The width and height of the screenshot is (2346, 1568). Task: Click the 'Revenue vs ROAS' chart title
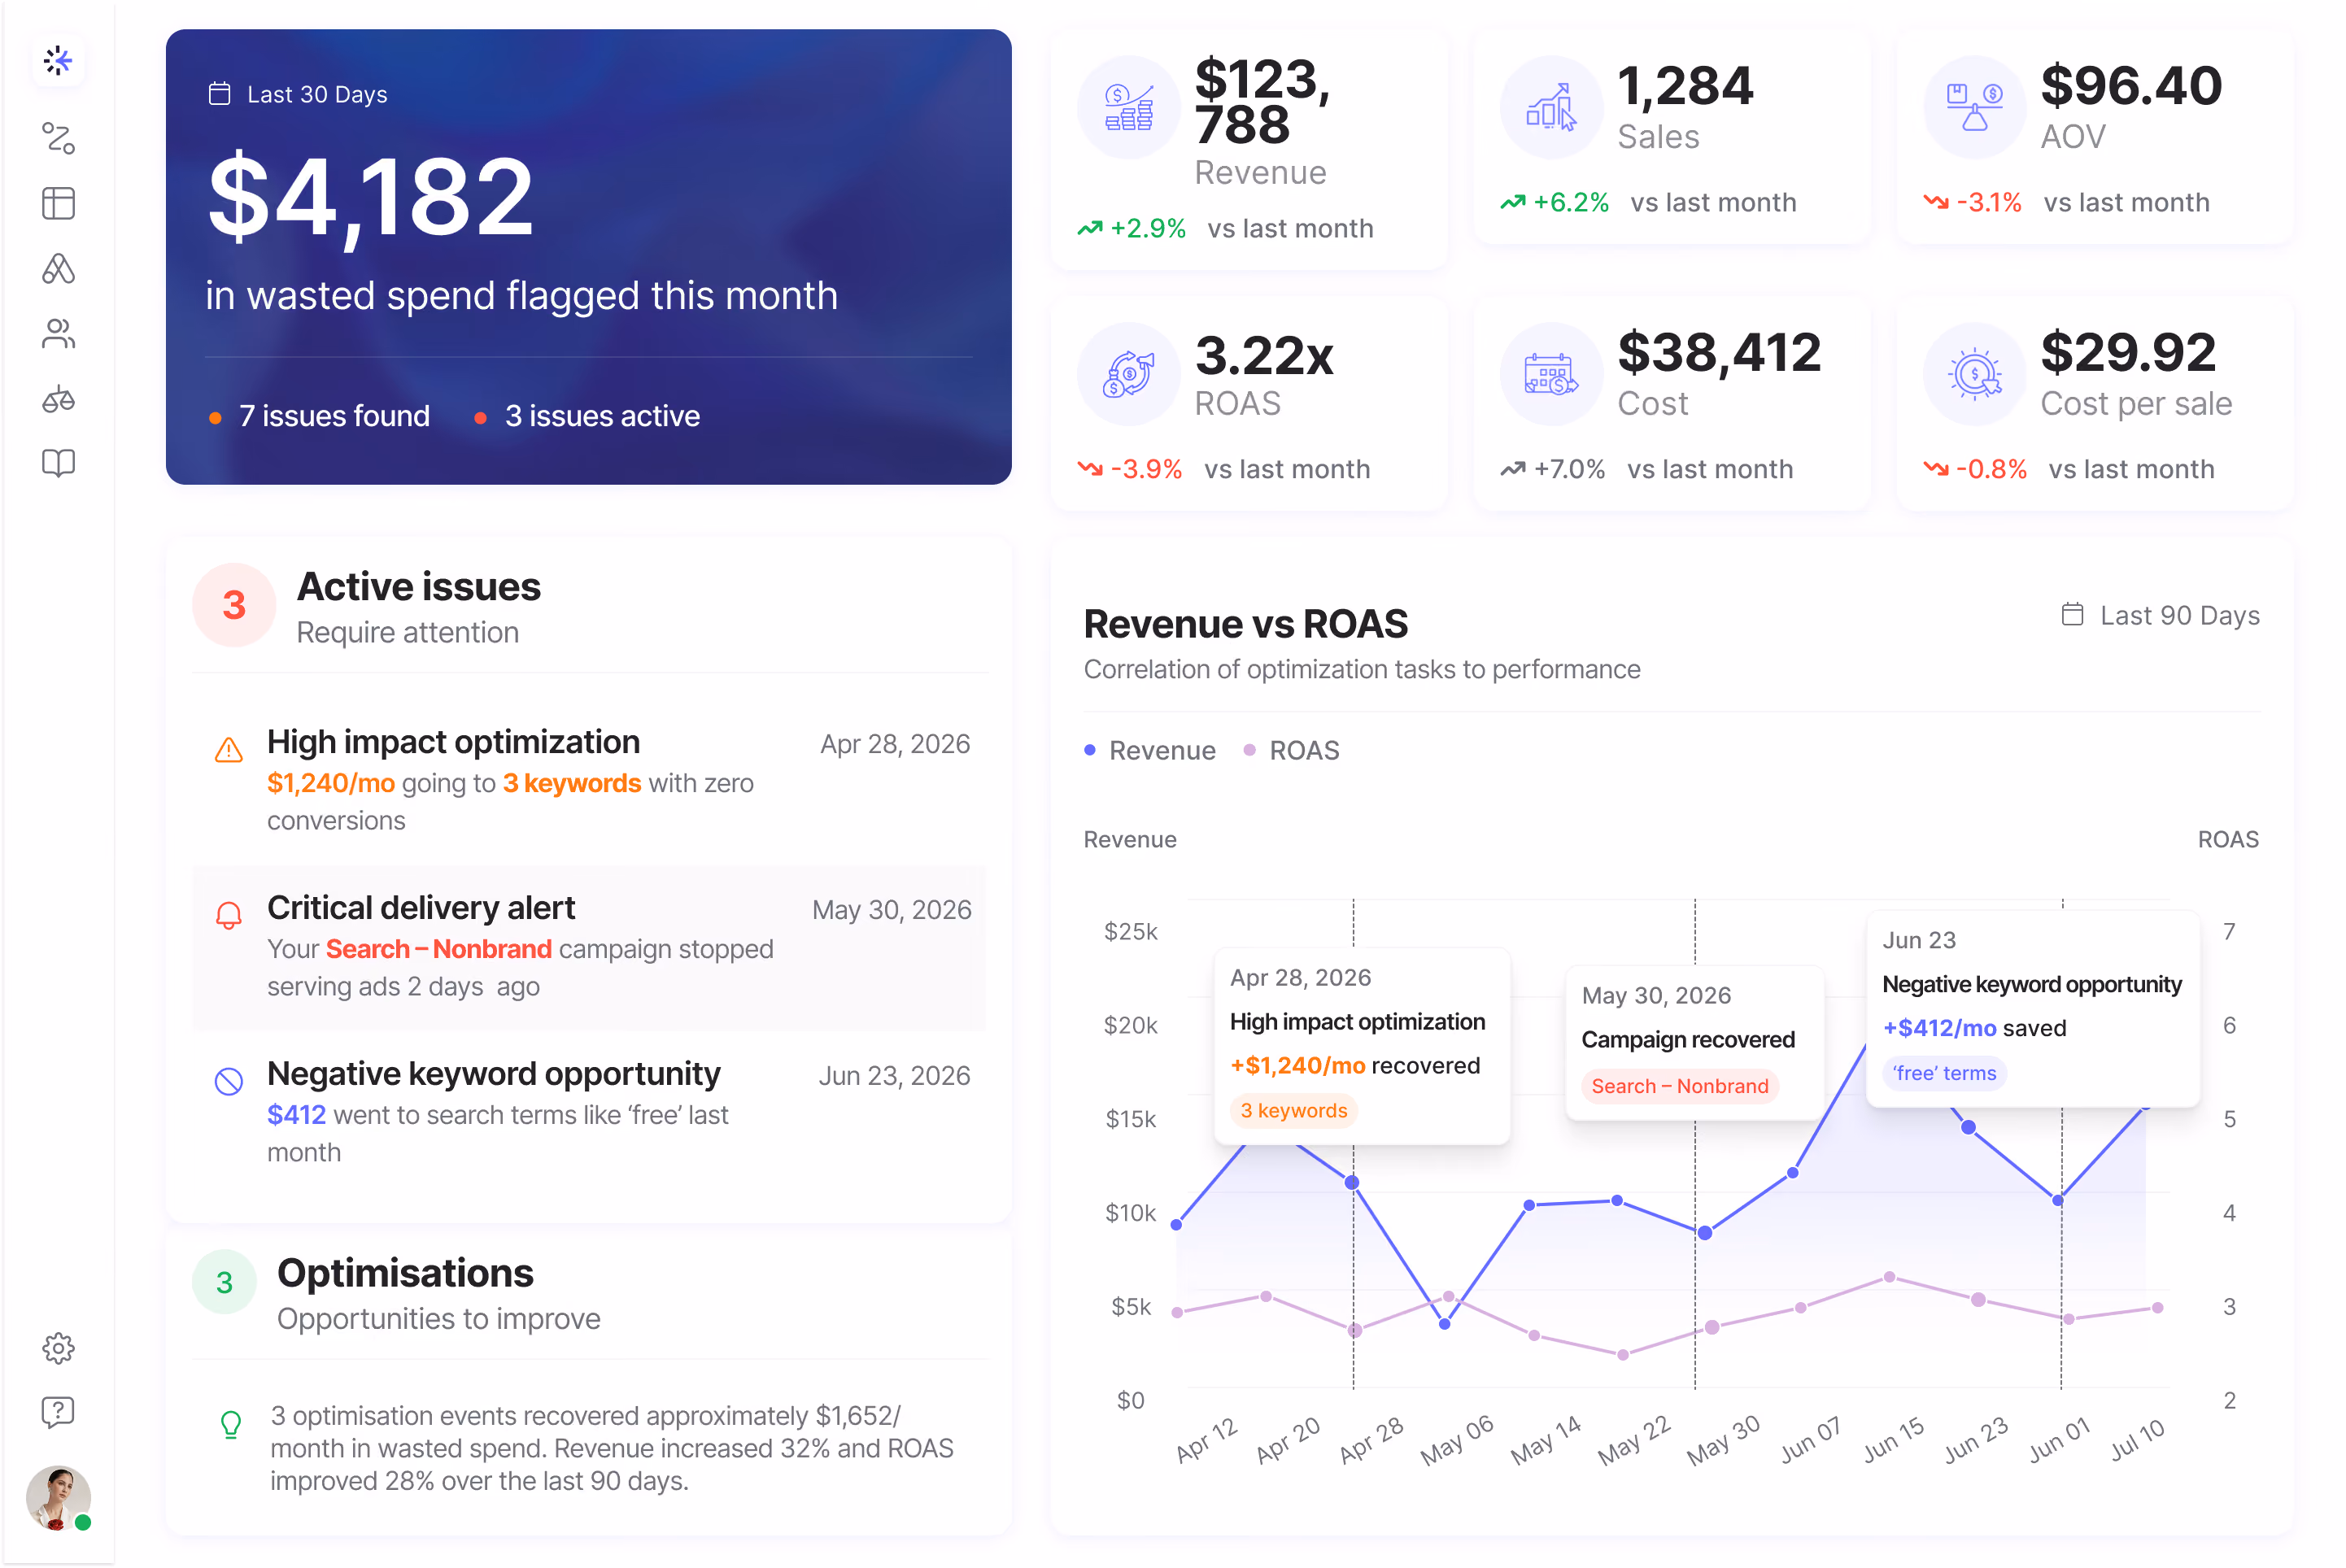click(1246, 624)
